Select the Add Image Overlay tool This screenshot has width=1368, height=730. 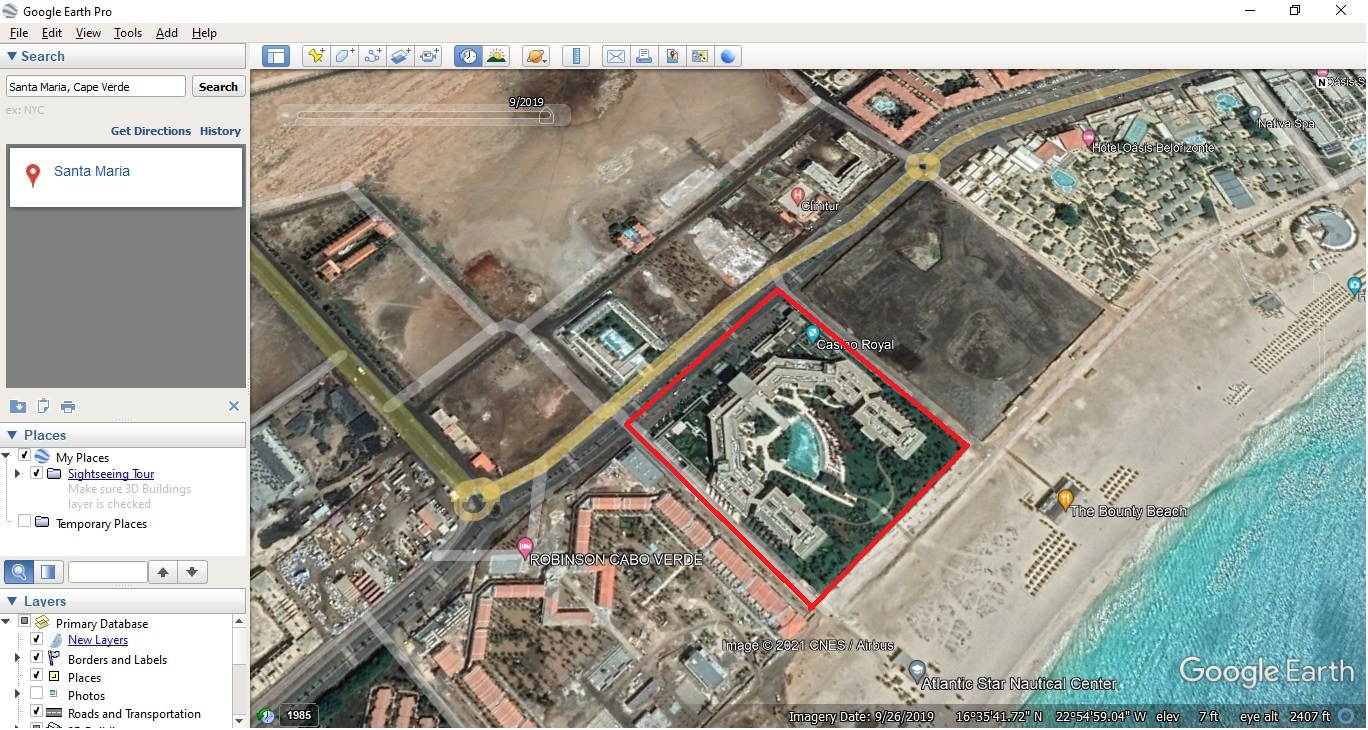point(400,56)
